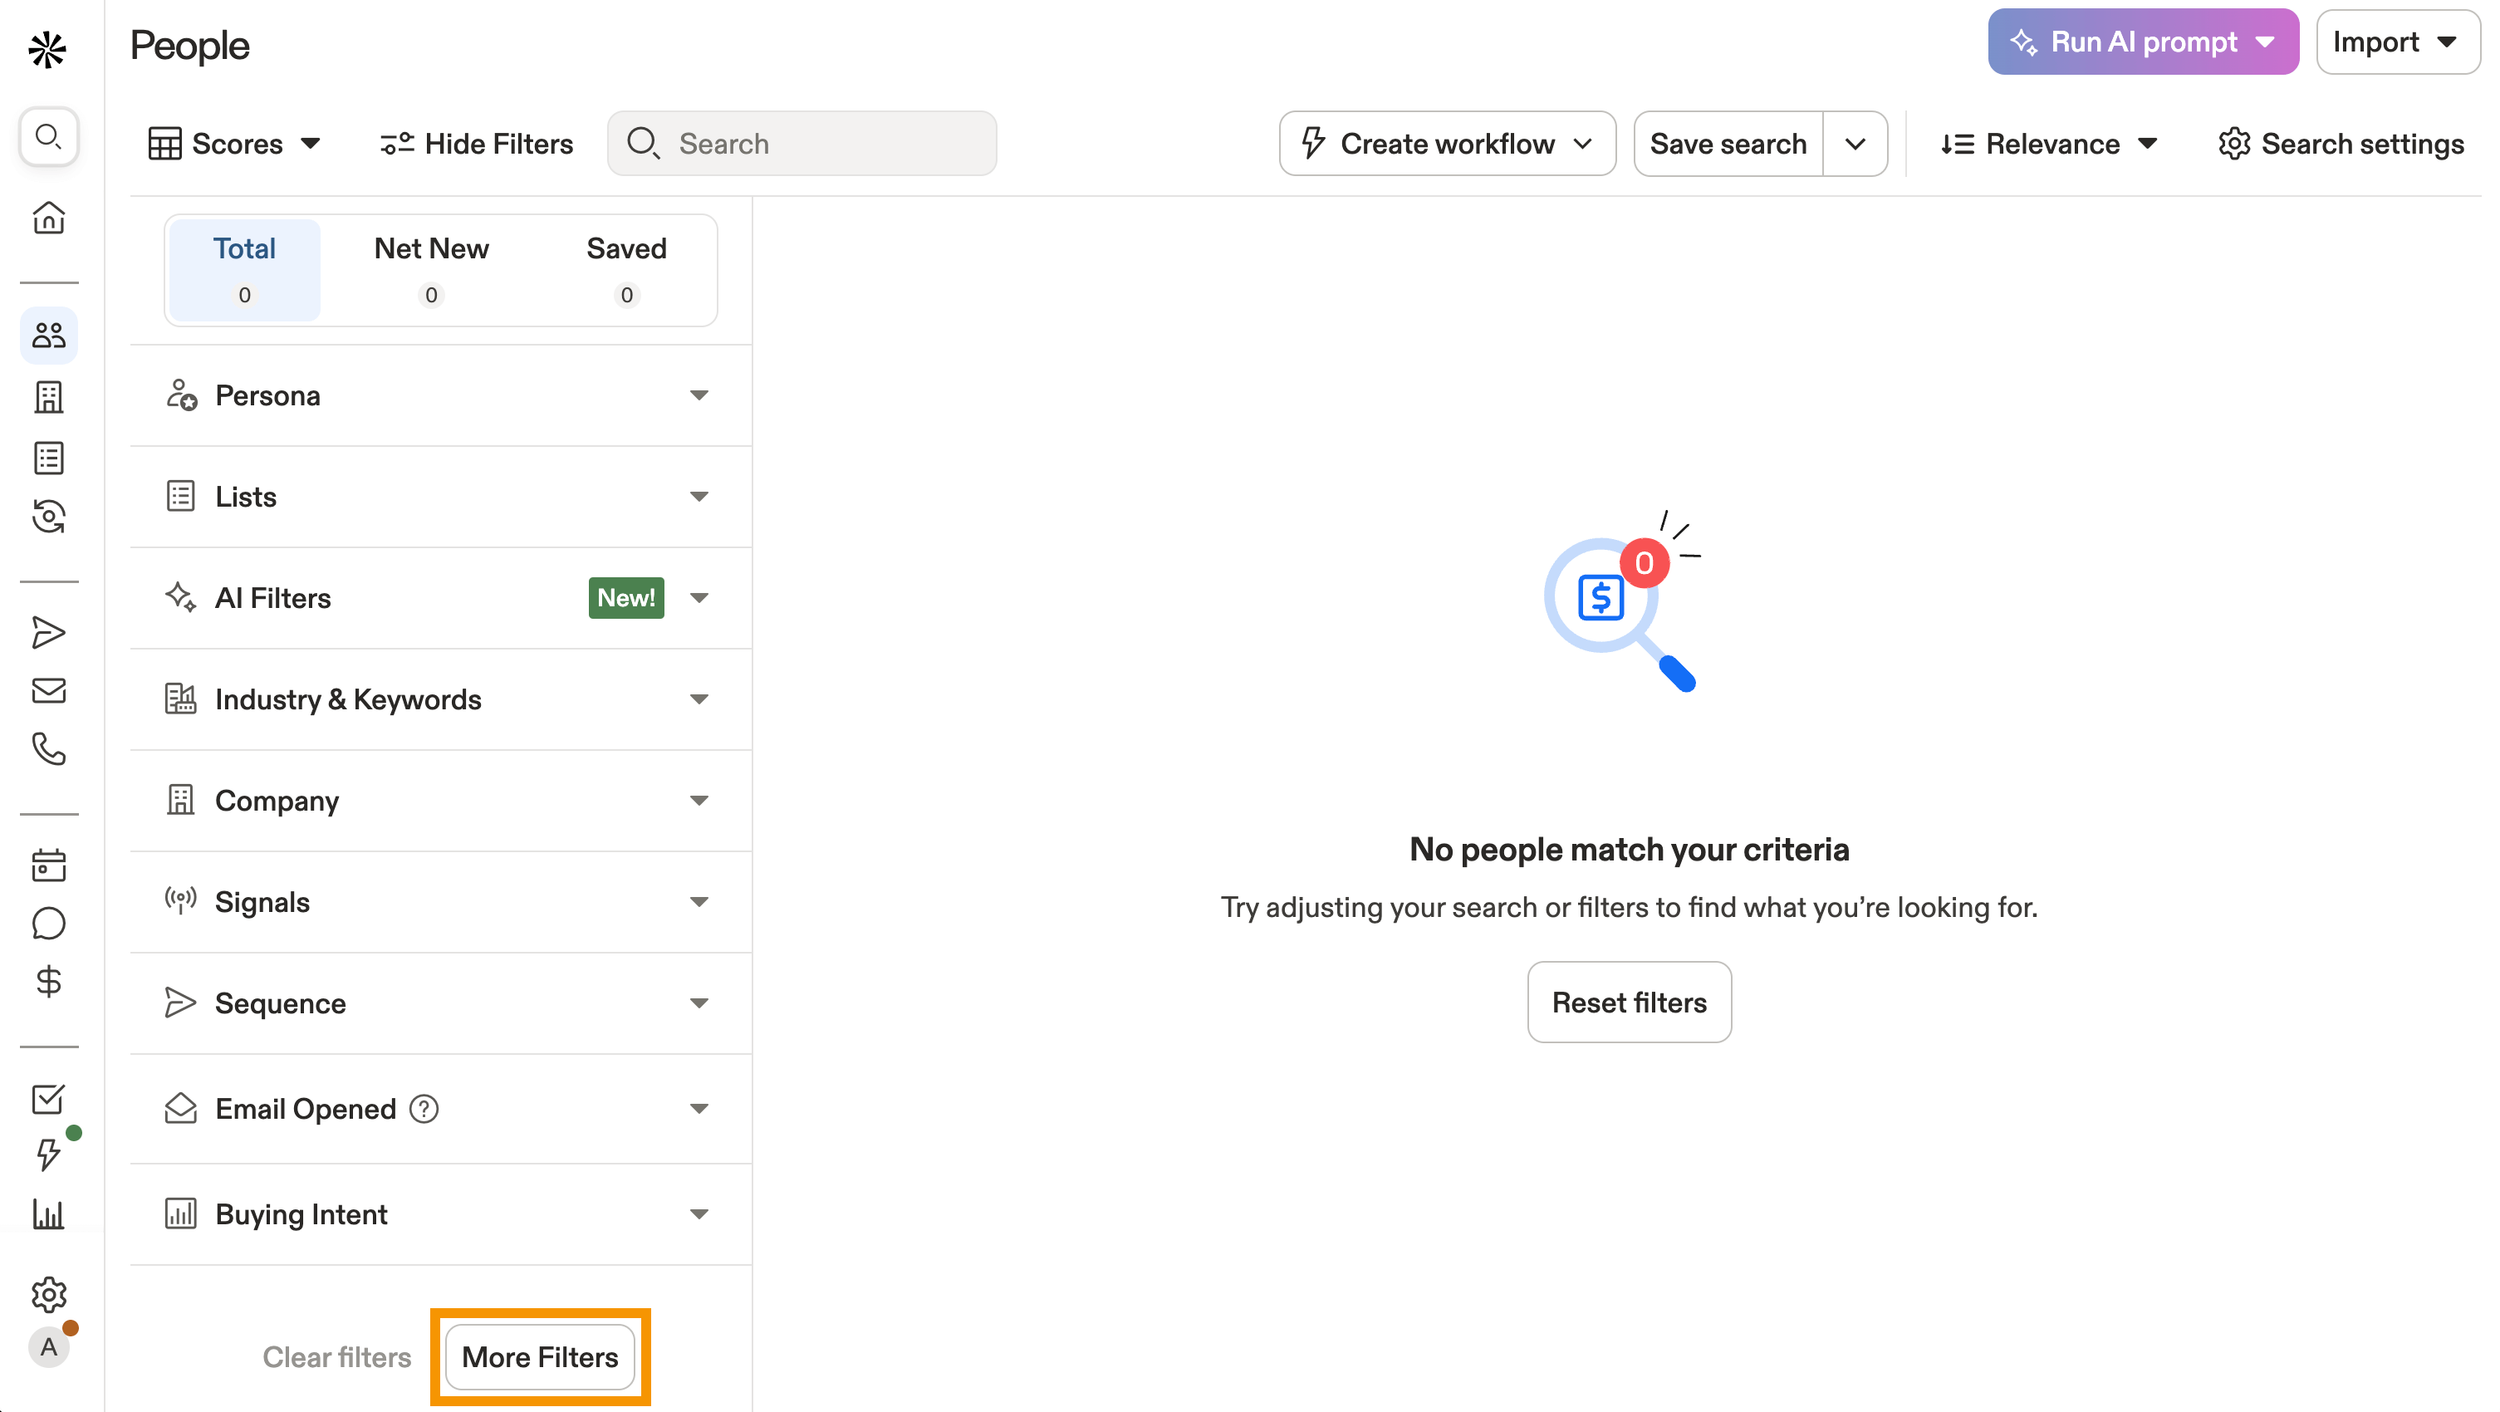The width and height of the screenshot is (2500, 1412).
Task: Open Companies building icon in sidebar
Action: point(48,397)
